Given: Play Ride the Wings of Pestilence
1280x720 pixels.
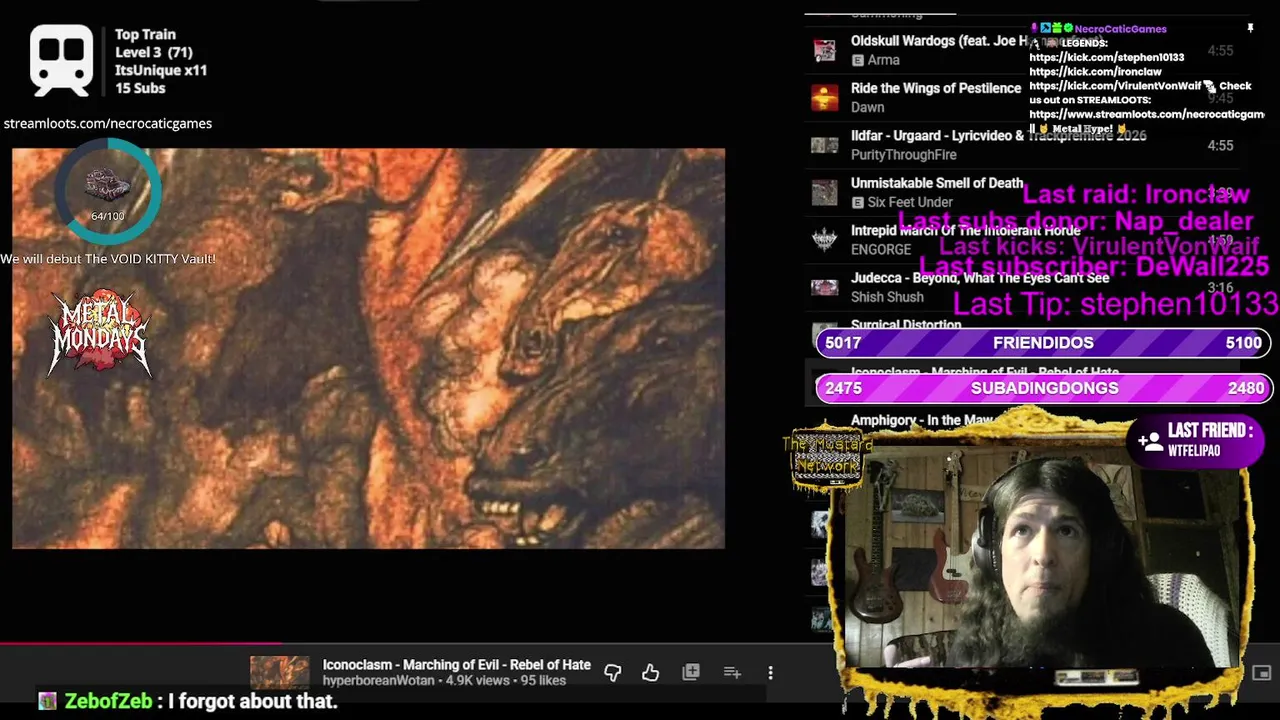Looking at the screenshot, I should [1020, 97].
